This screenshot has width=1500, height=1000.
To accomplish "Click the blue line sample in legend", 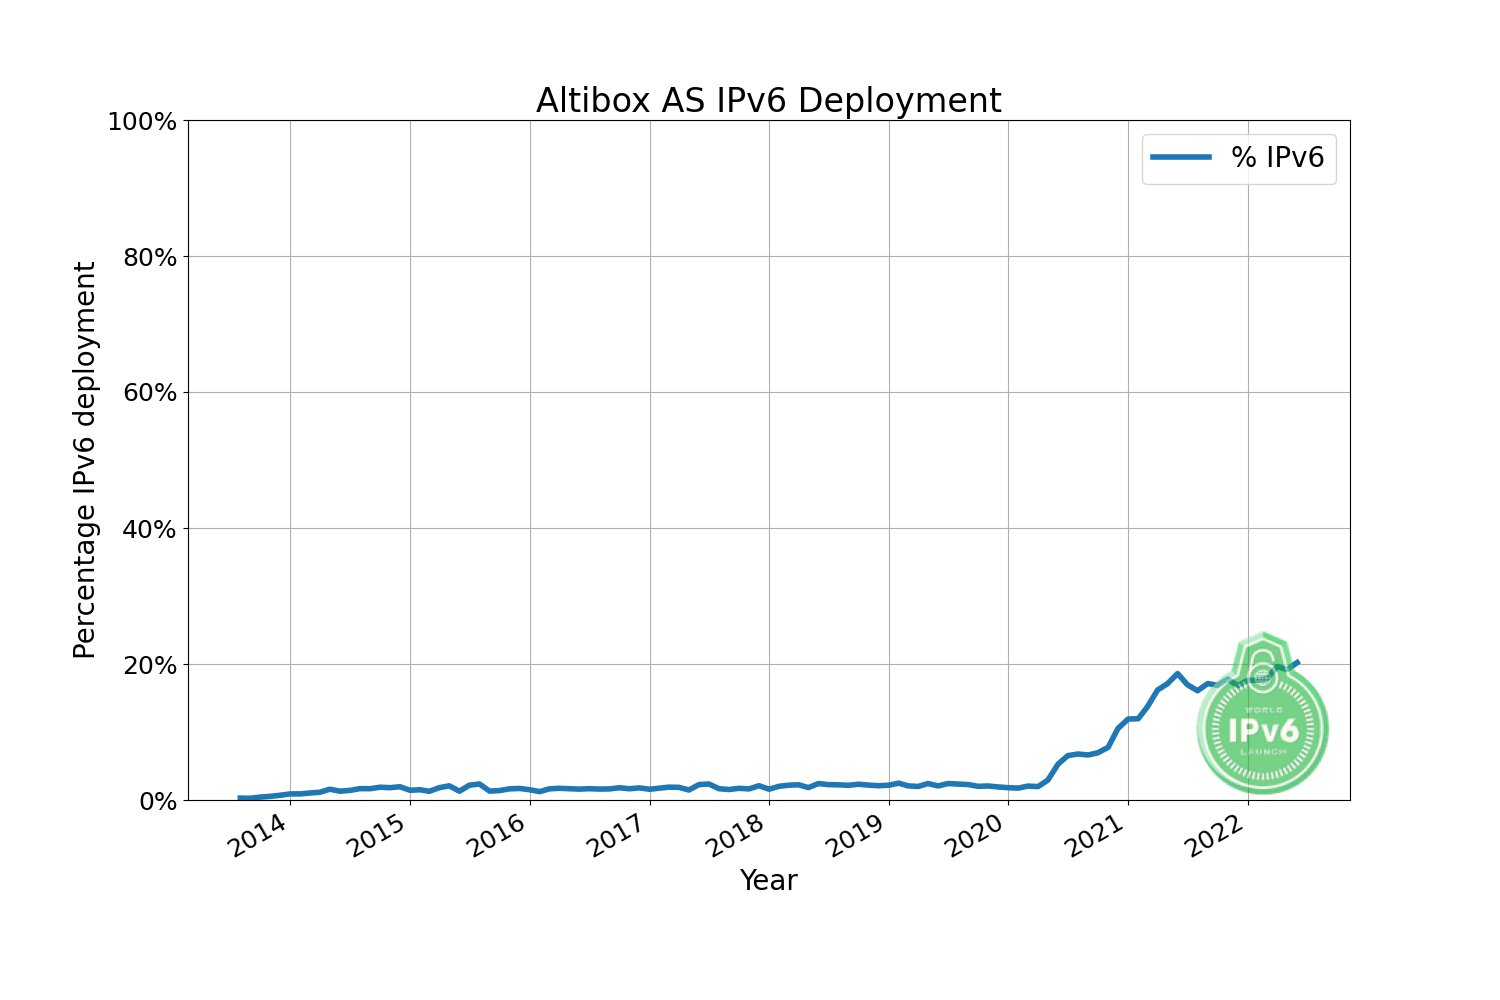I will point(1180,157).
